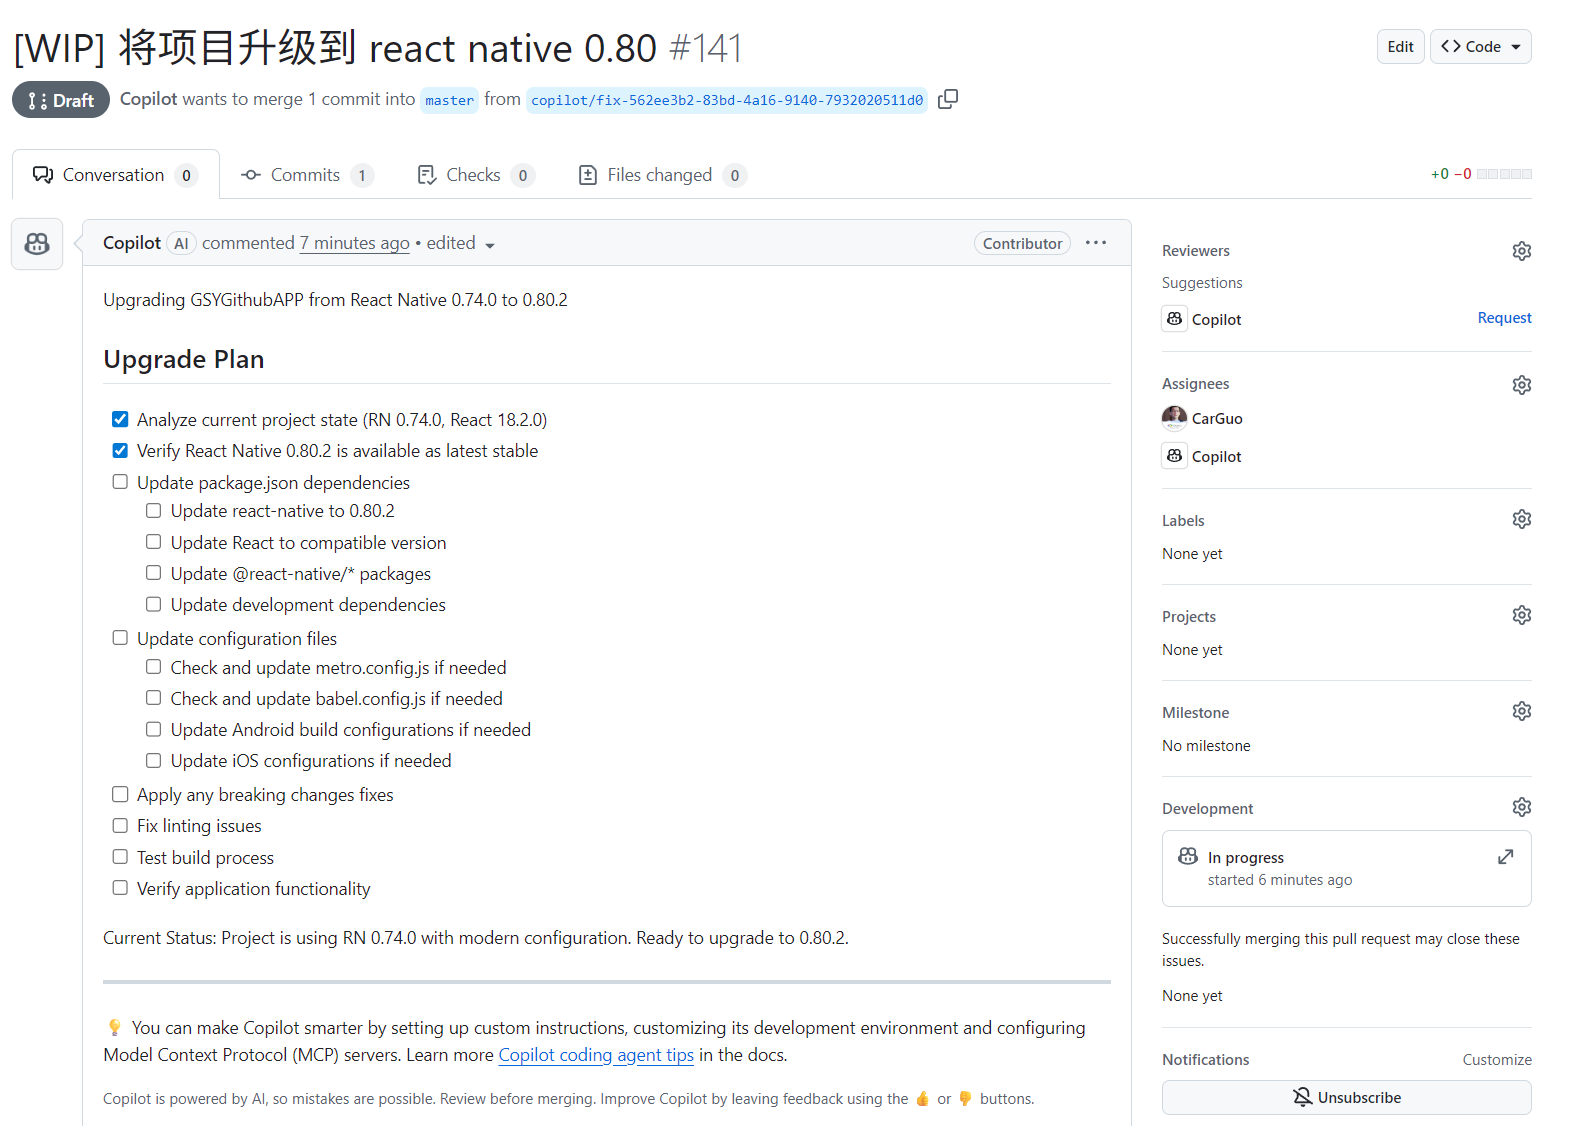The height and width of the screenshot is (1126, 1594).
Task: Open the Development settings gear
Action: tap(1521, 807)
